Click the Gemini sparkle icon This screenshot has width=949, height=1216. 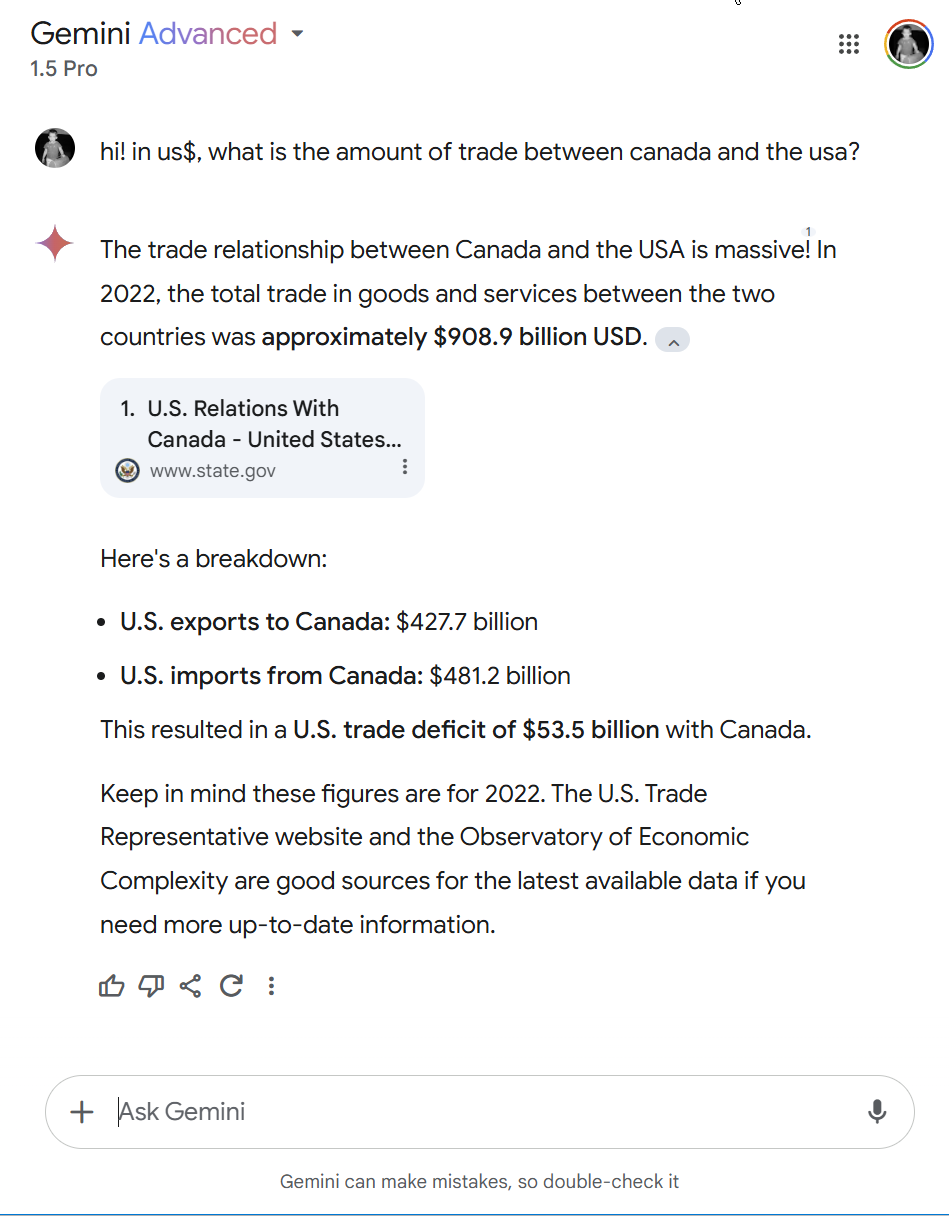(55, 243)
